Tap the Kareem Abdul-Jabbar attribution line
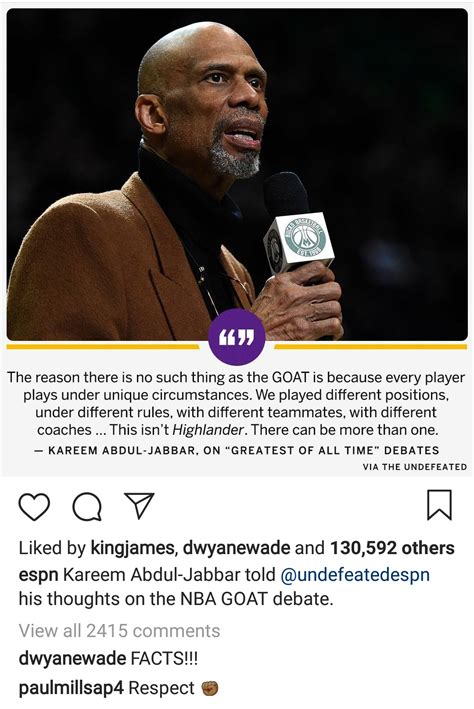This screenshot has width=474, height=709. point(237,450)
